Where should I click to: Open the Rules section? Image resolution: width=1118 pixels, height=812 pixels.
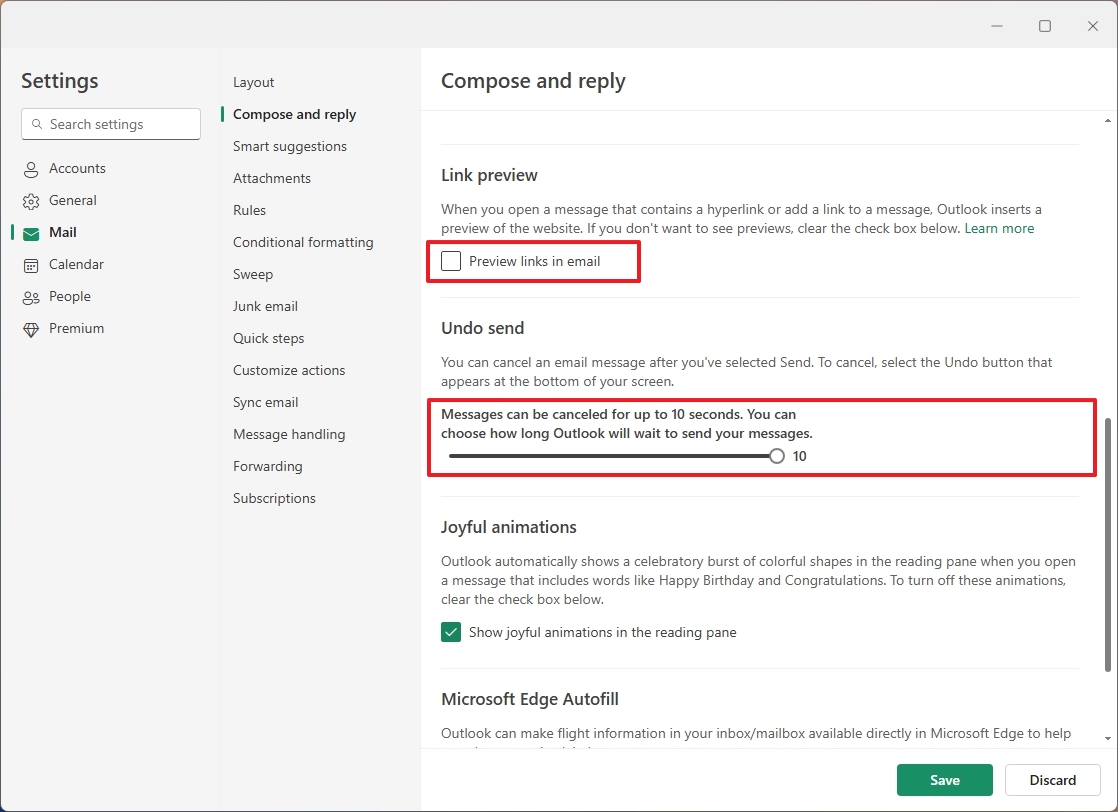pyautogui.click(x=249, y=210)
